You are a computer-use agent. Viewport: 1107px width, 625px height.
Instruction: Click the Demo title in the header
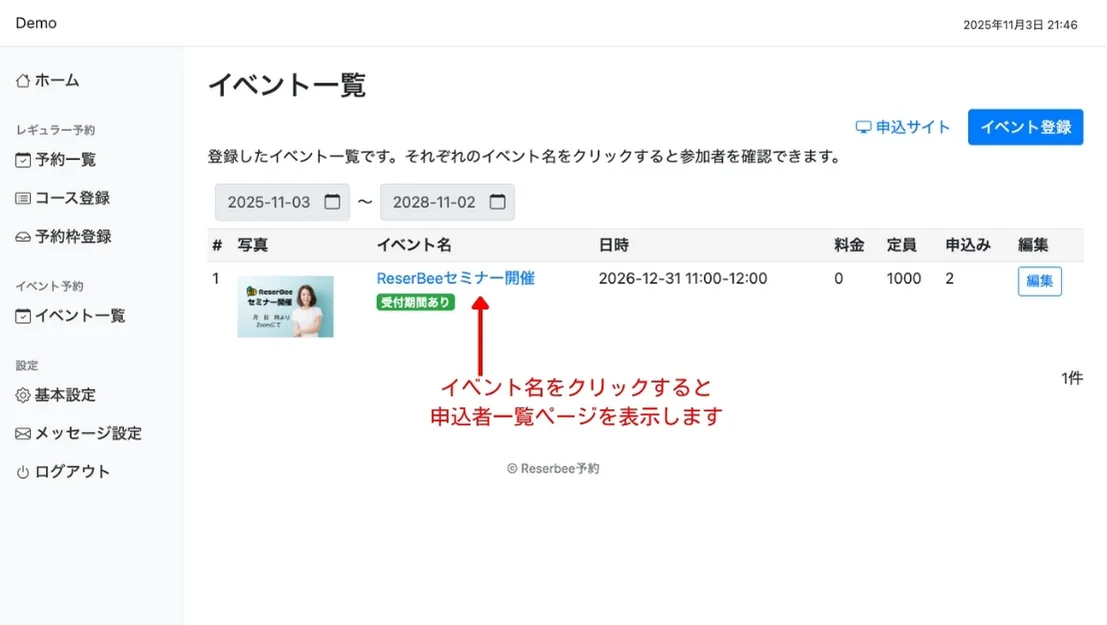click(36, 23)
